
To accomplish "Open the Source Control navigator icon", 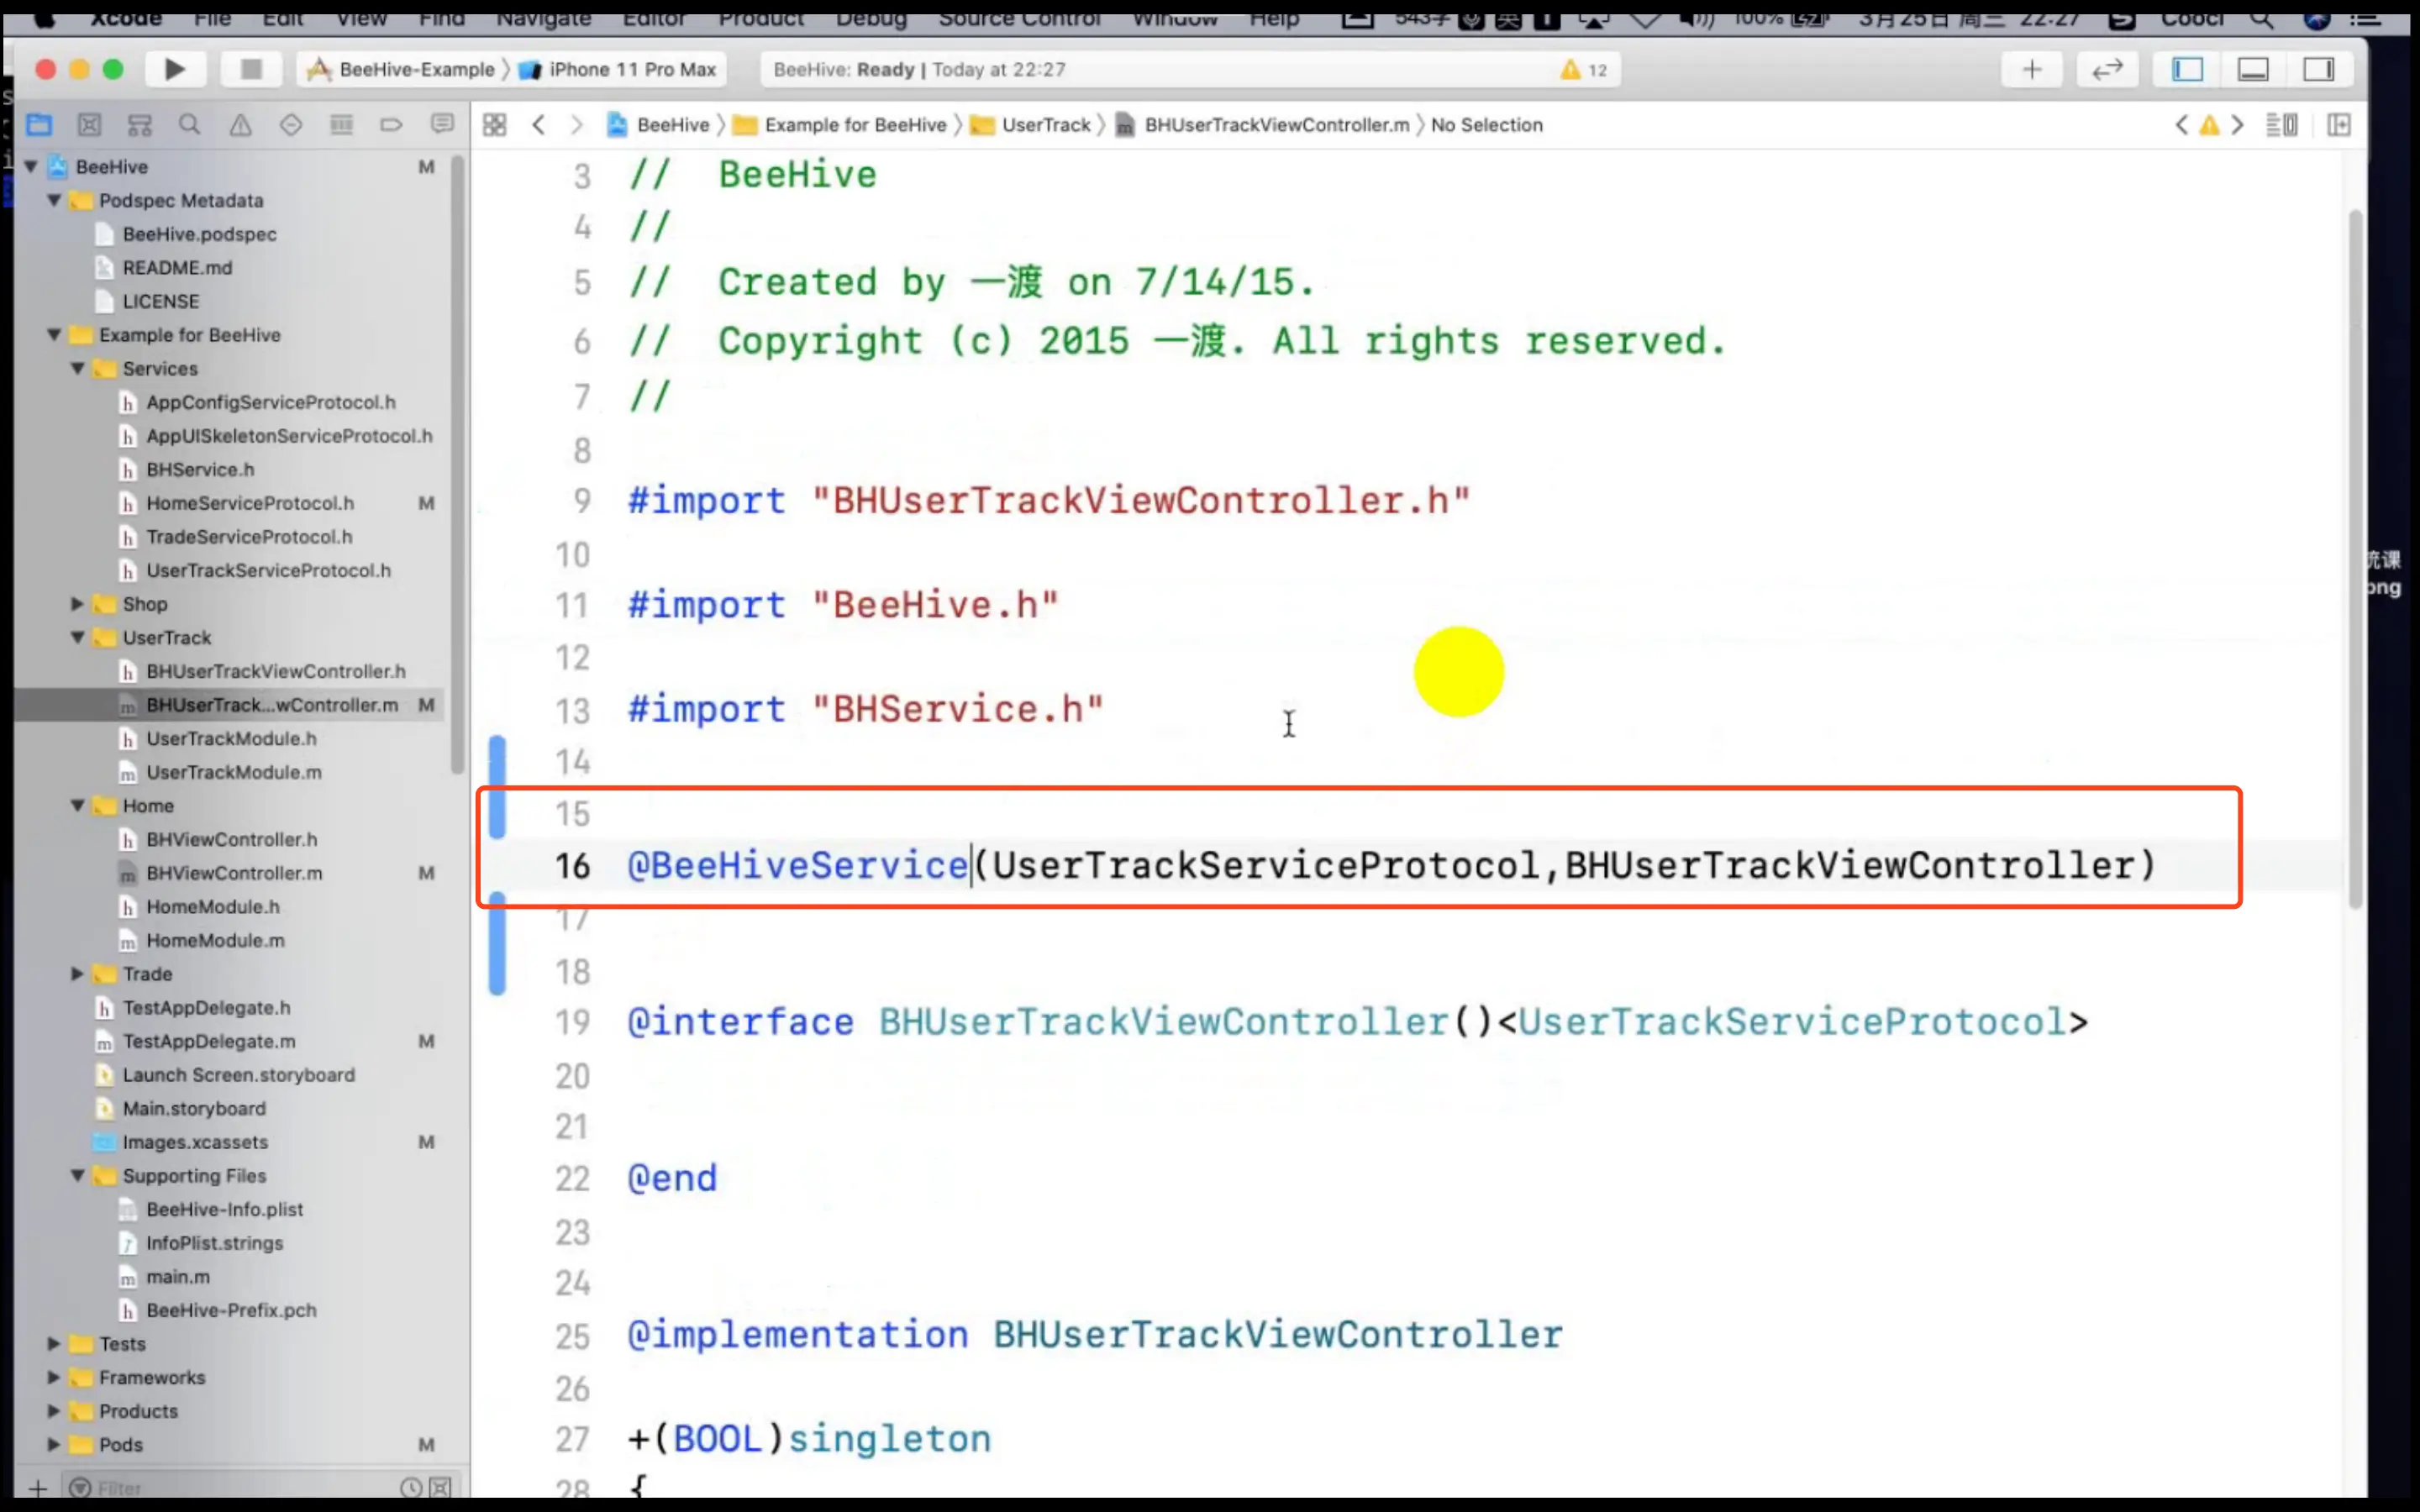I will tap(89, 125).
